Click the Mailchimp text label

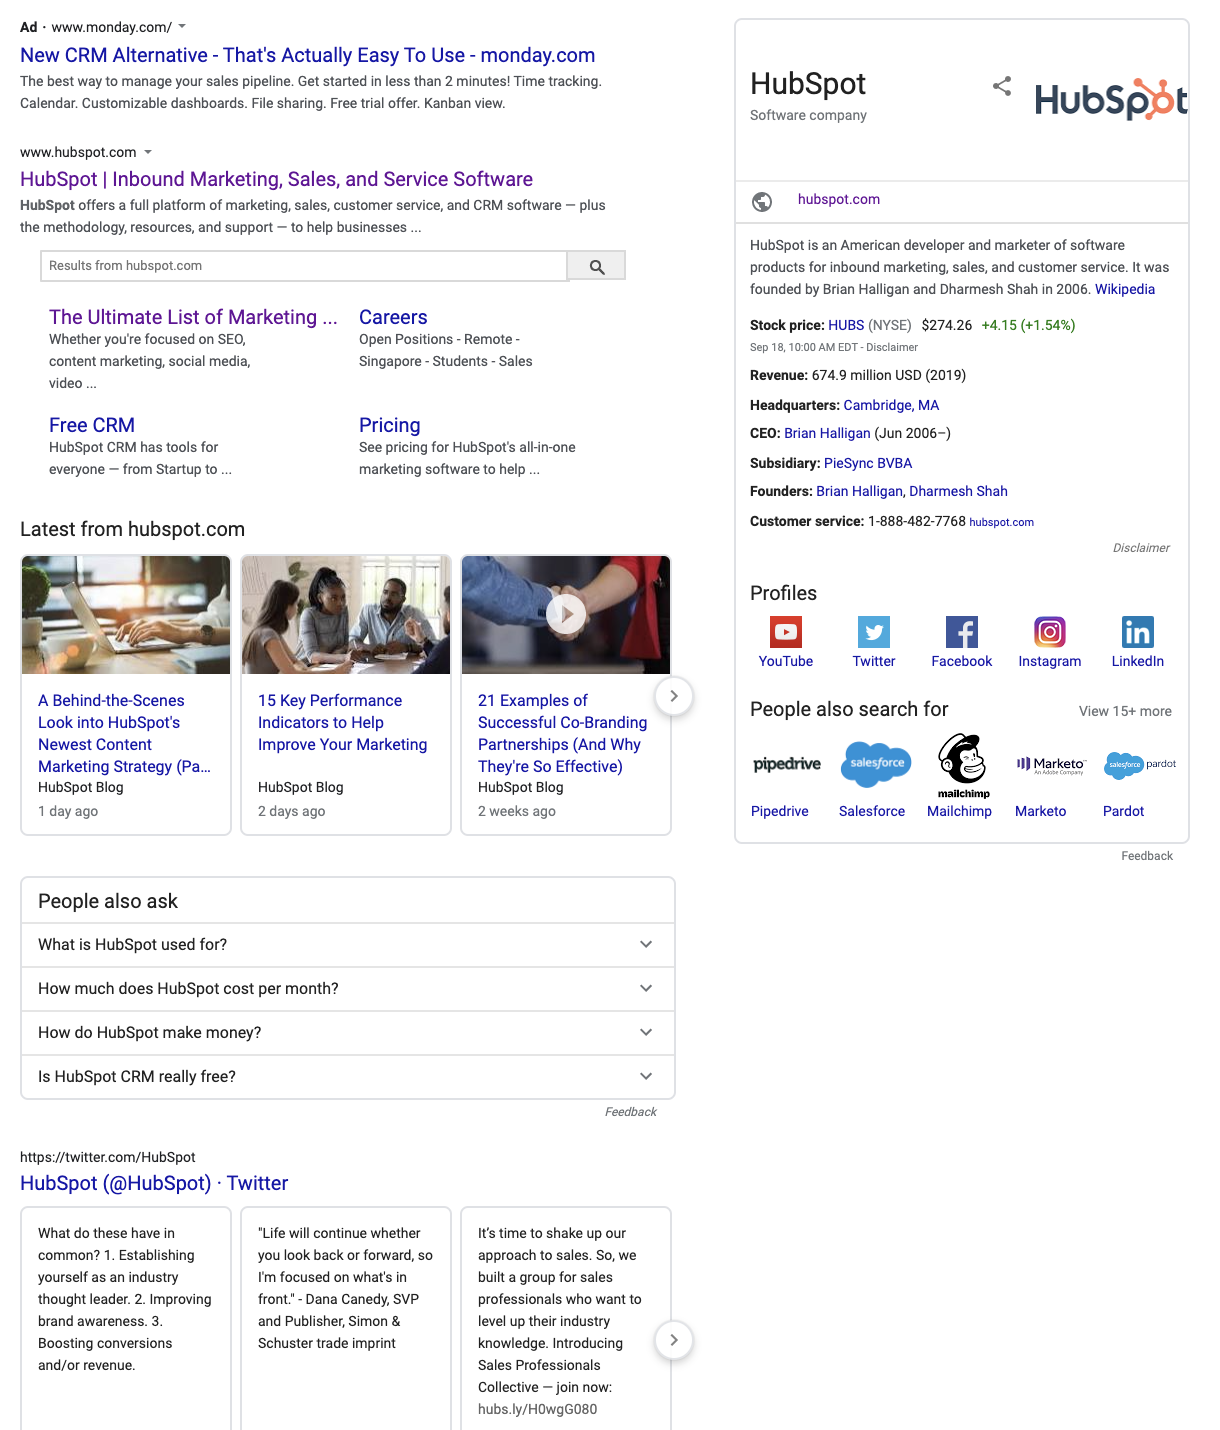[959, 811]
